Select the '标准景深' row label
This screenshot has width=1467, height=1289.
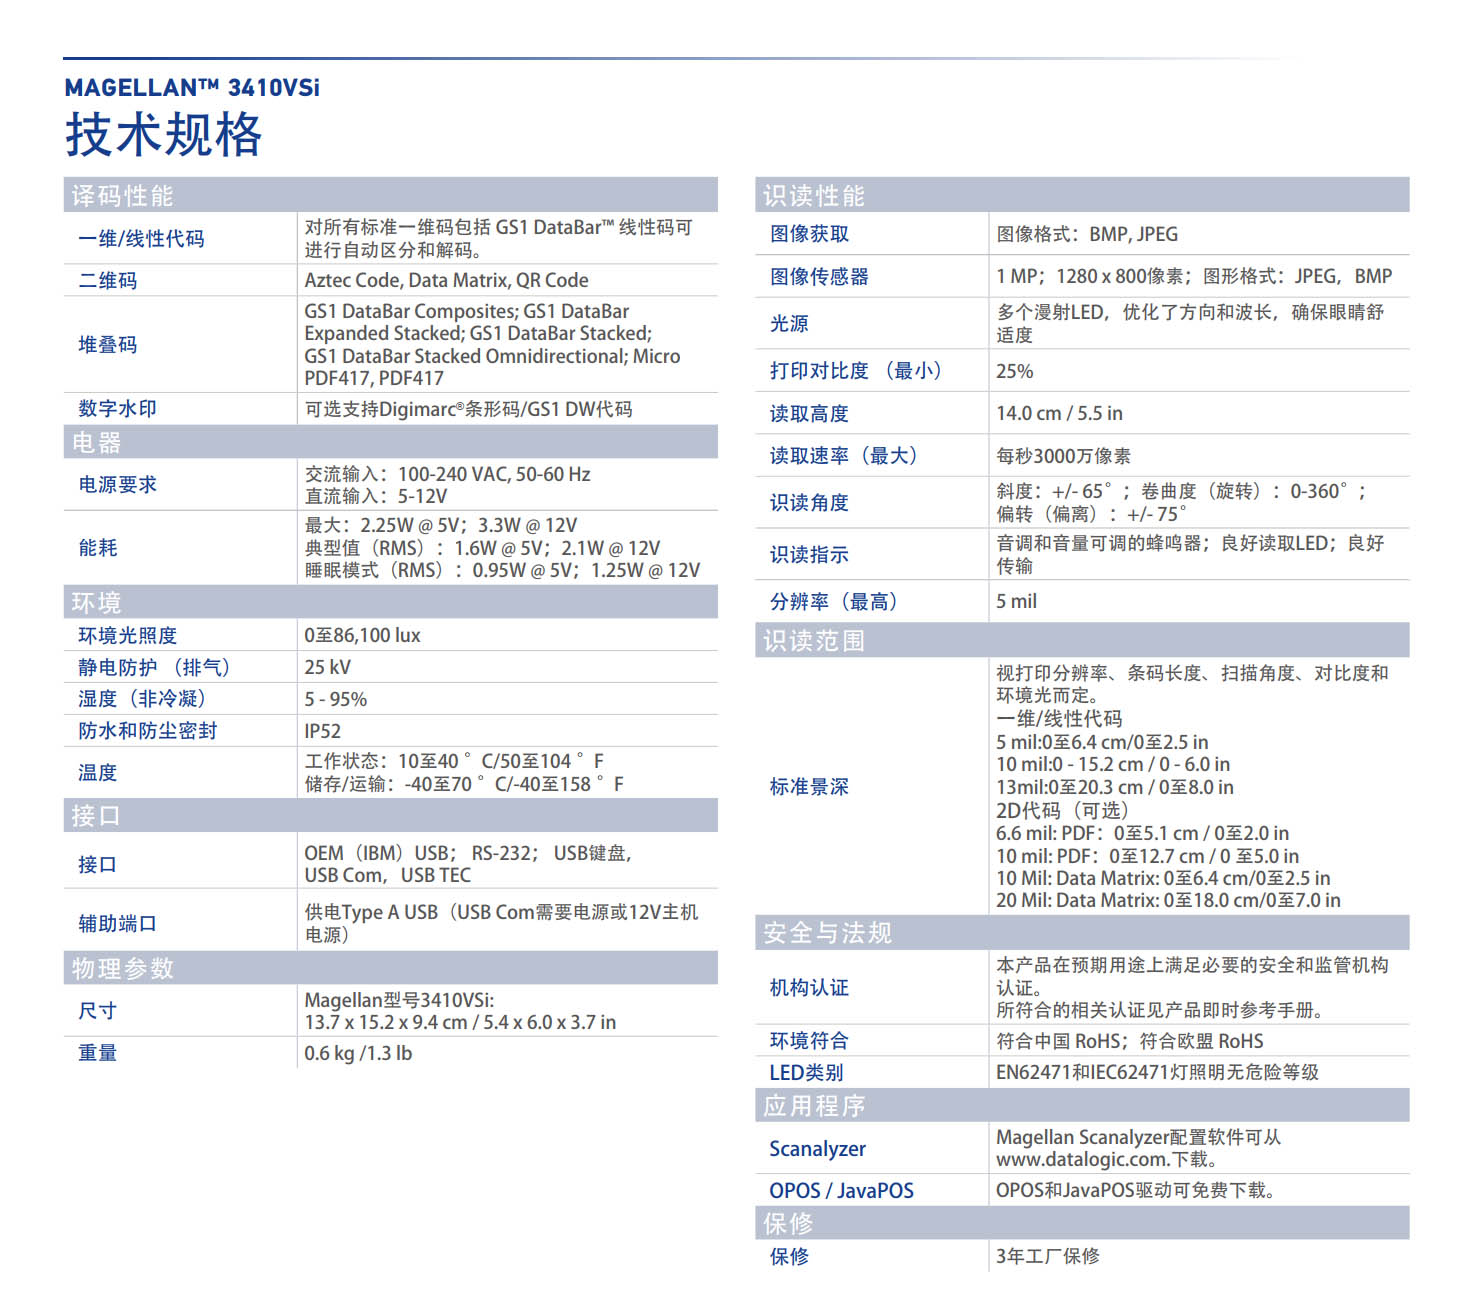click(x=809, y=787)
